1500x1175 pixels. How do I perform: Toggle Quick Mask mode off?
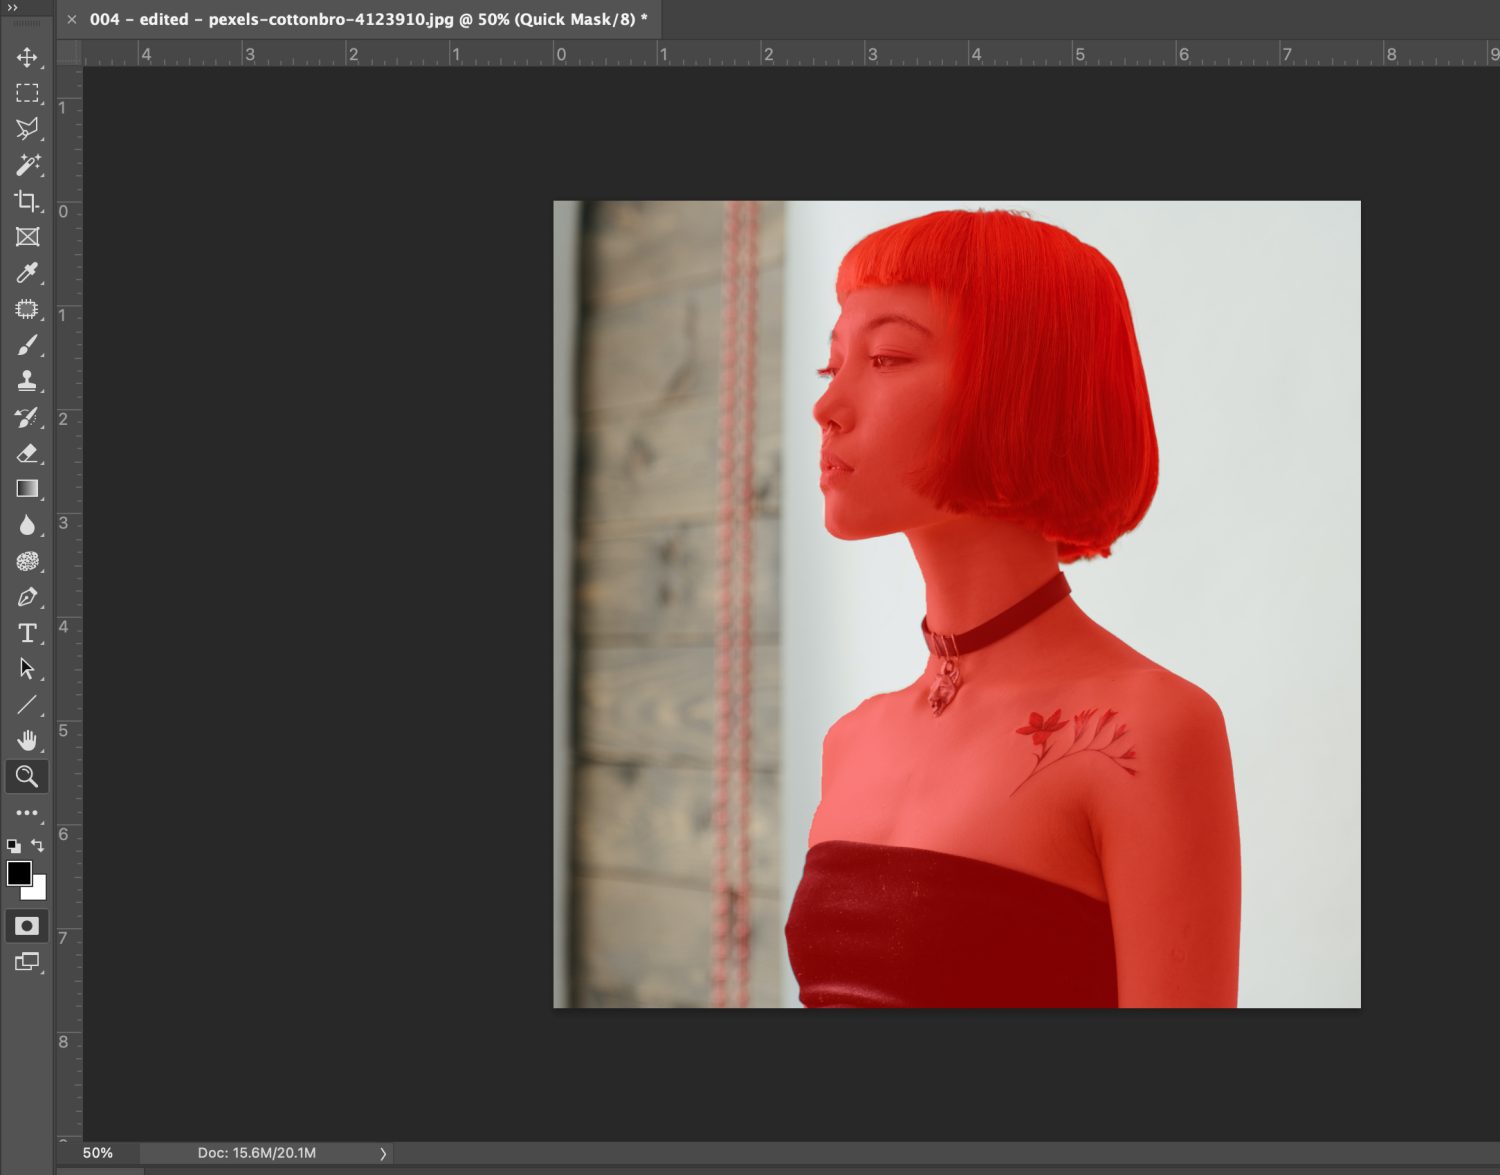tap(27, 926)
